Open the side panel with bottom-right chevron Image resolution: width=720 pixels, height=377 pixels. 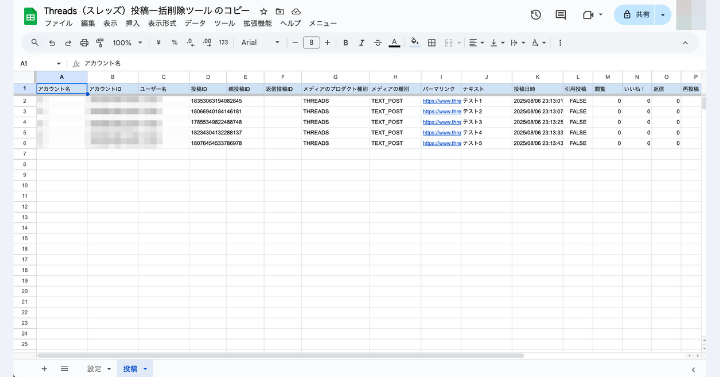(693, 369)
